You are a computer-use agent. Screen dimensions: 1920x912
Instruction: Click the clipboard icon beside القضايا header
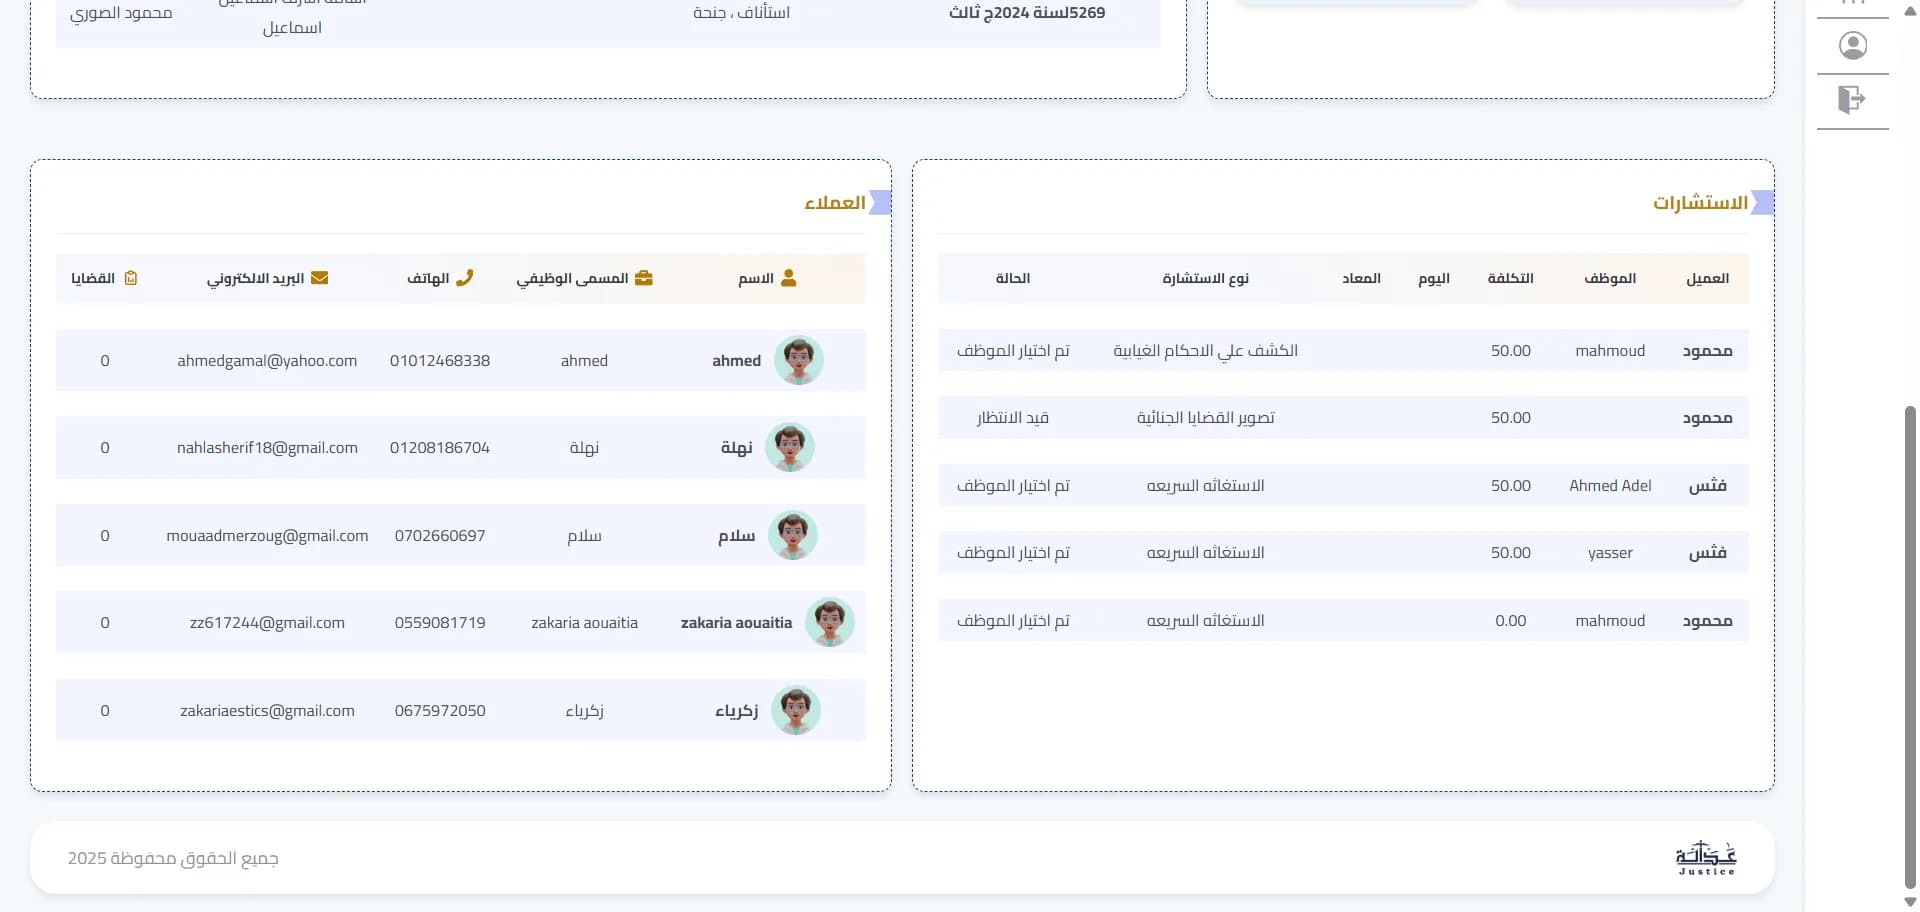click(x=130, y=278)
